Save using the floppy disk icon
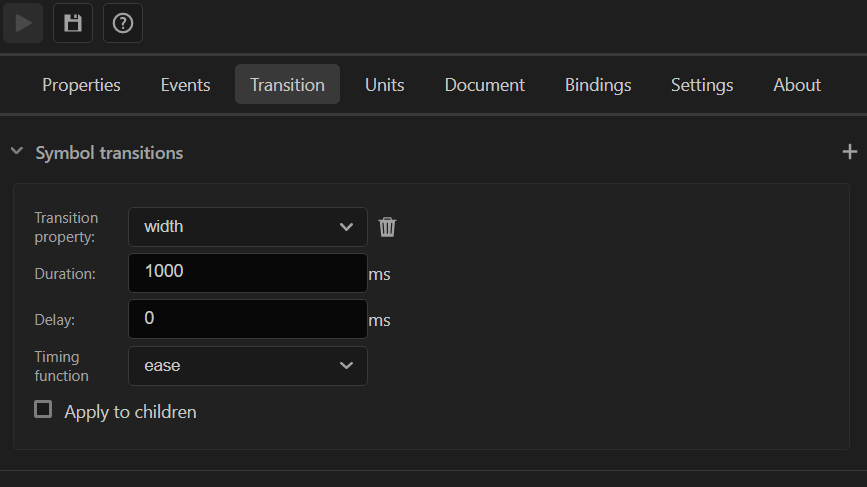 coord(73,23)
